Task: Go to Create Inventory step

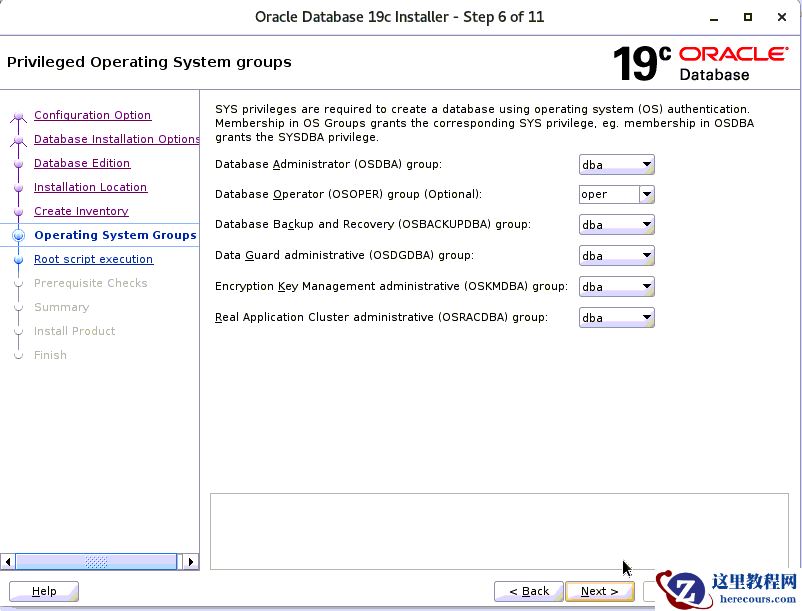Action: point(81,211)
